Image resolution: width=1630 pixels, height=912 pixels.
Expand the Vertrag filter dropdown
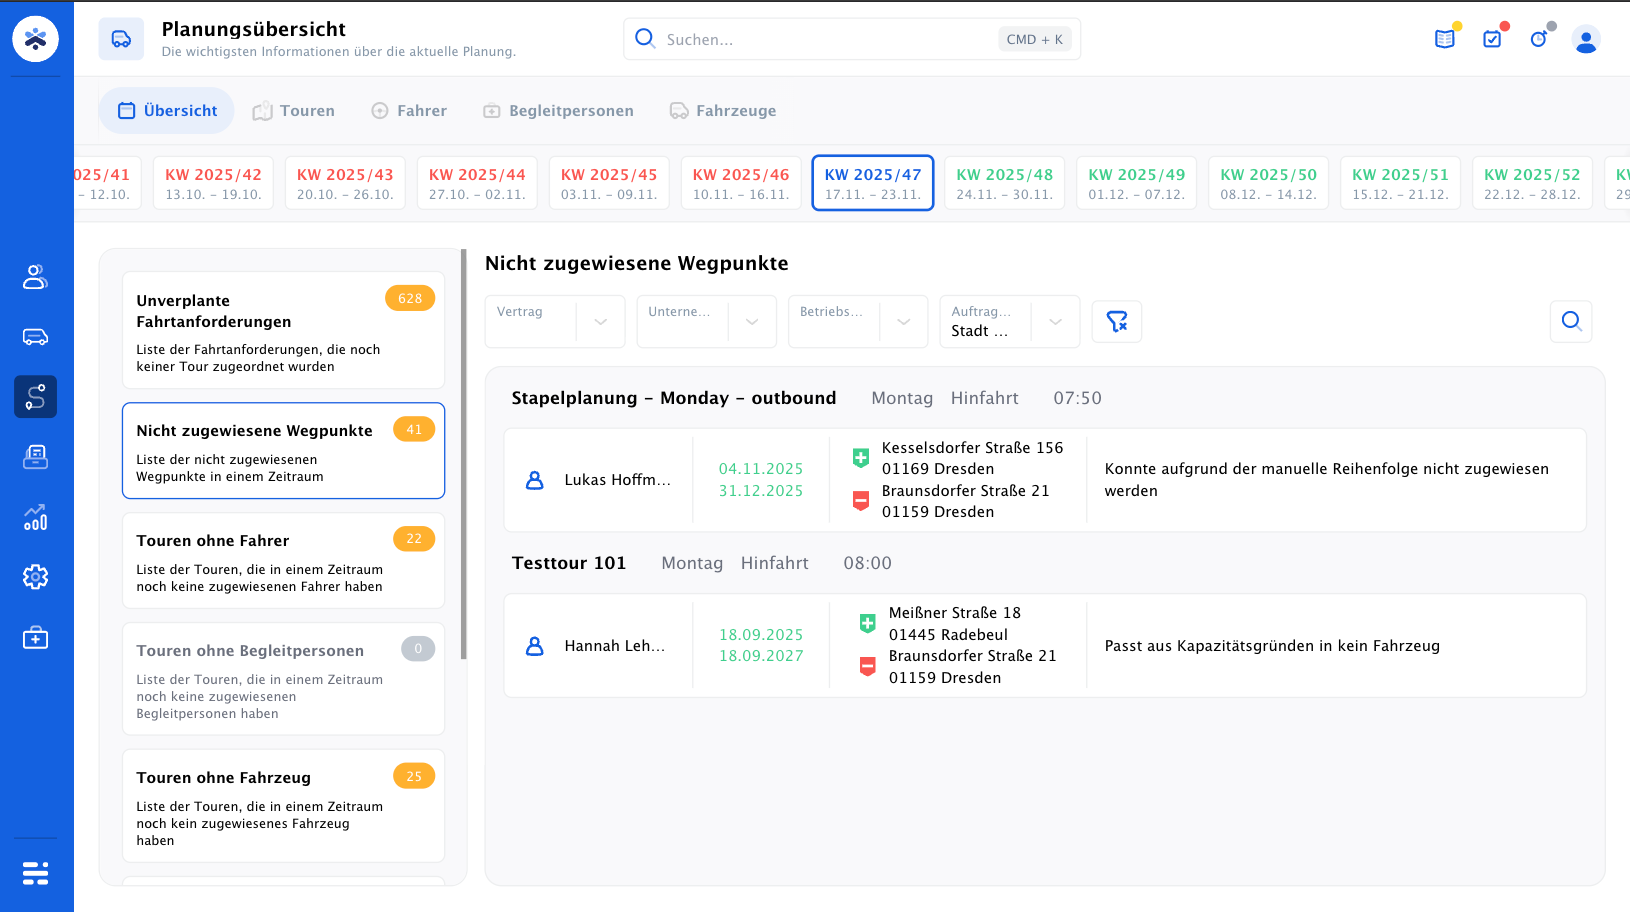(555, 322)
